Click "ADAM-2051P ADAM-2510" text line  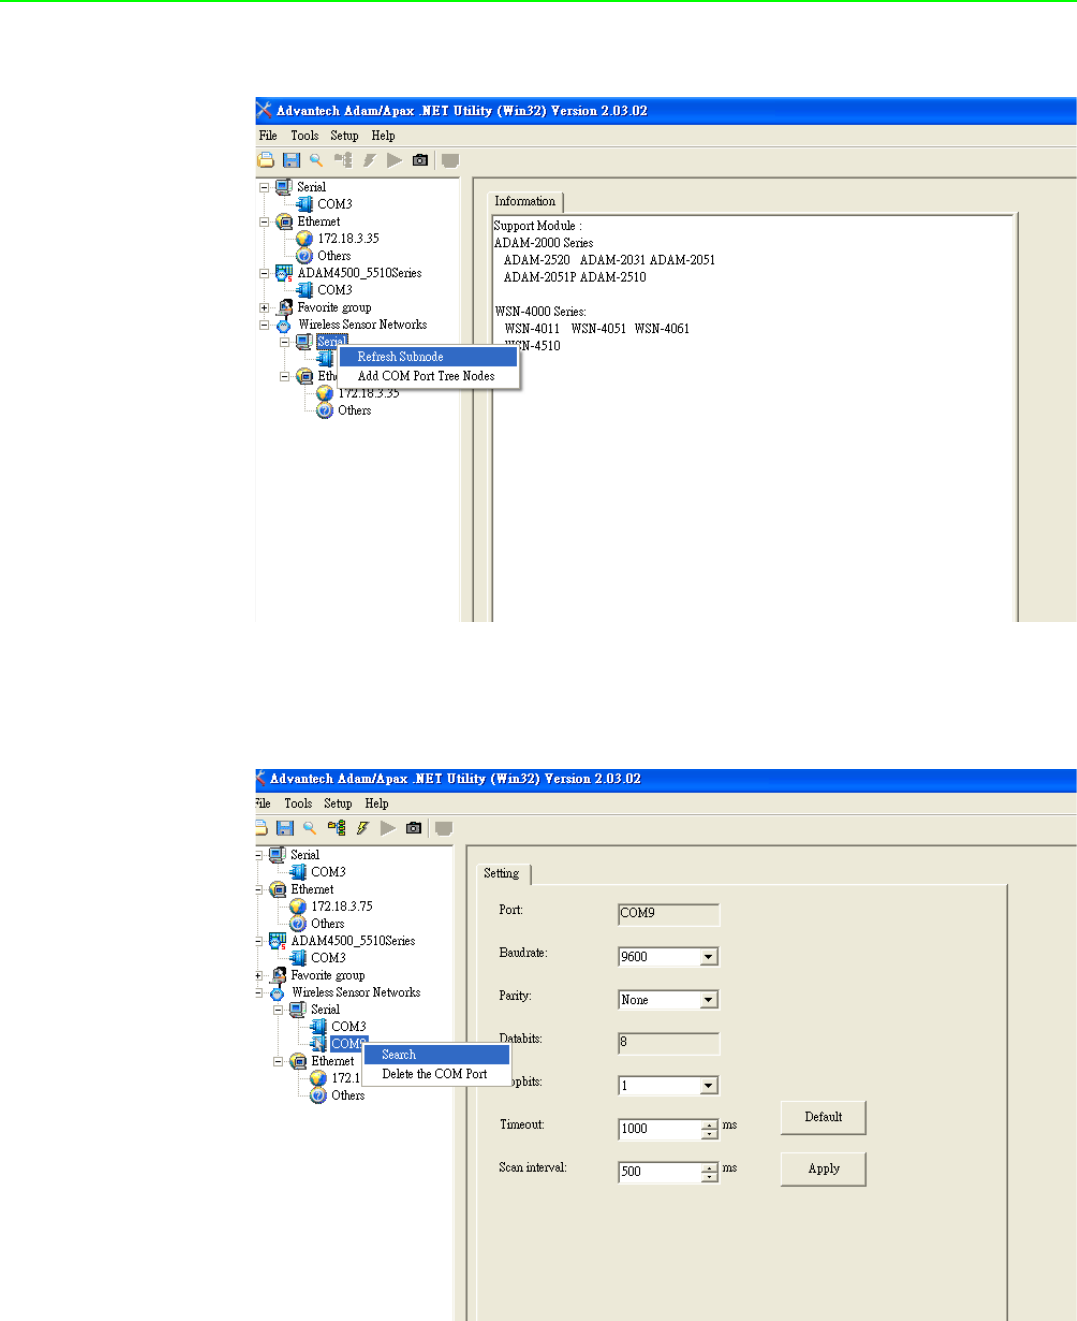coord(575,278)
